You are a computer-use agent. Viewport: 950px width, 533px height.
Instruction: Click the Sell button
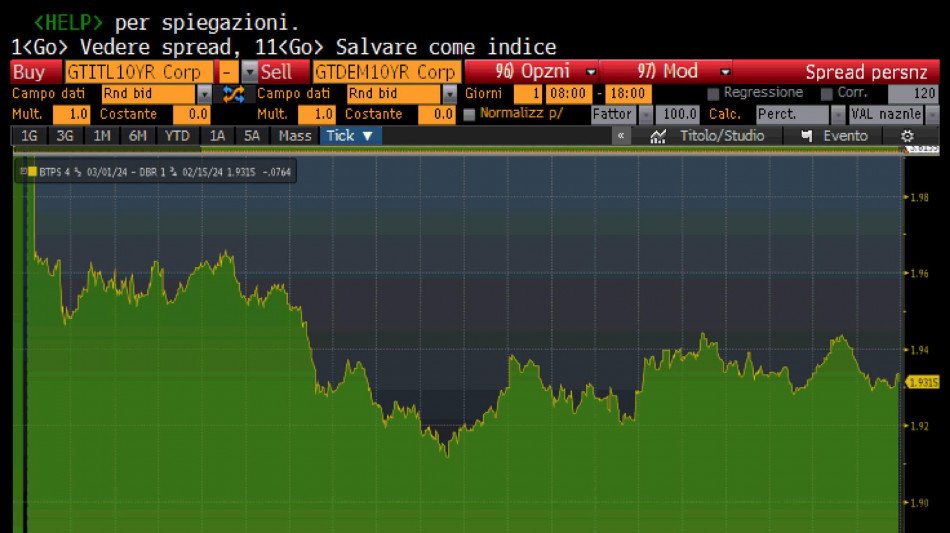[284, 72]
